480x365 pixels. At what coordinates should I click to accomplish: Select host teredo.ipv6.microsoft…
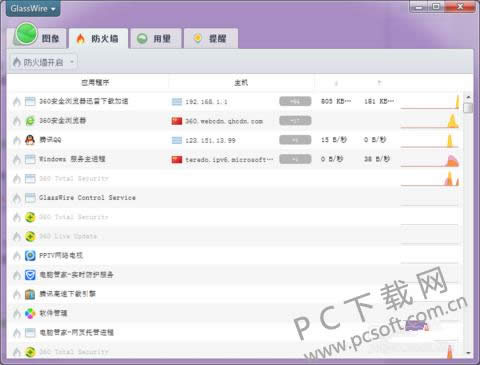pos(229,160)
